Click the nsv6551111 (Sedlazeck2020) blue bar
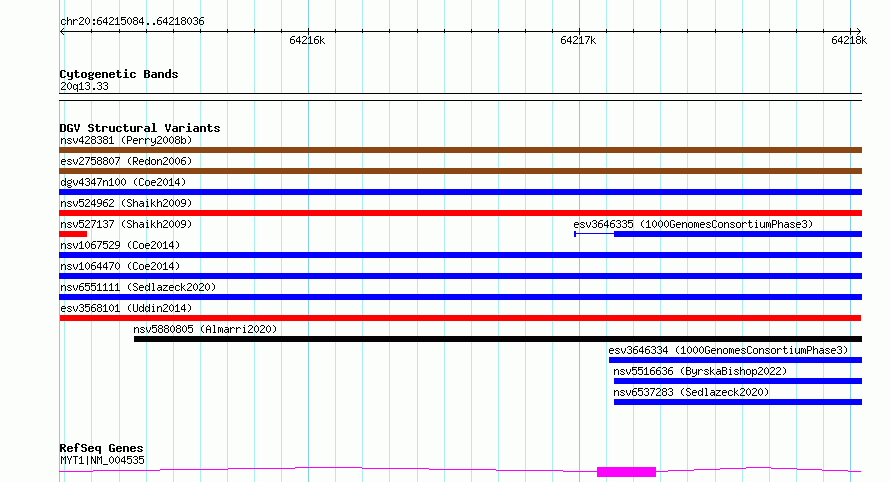The image size is (890, 482). click(460, 297)
